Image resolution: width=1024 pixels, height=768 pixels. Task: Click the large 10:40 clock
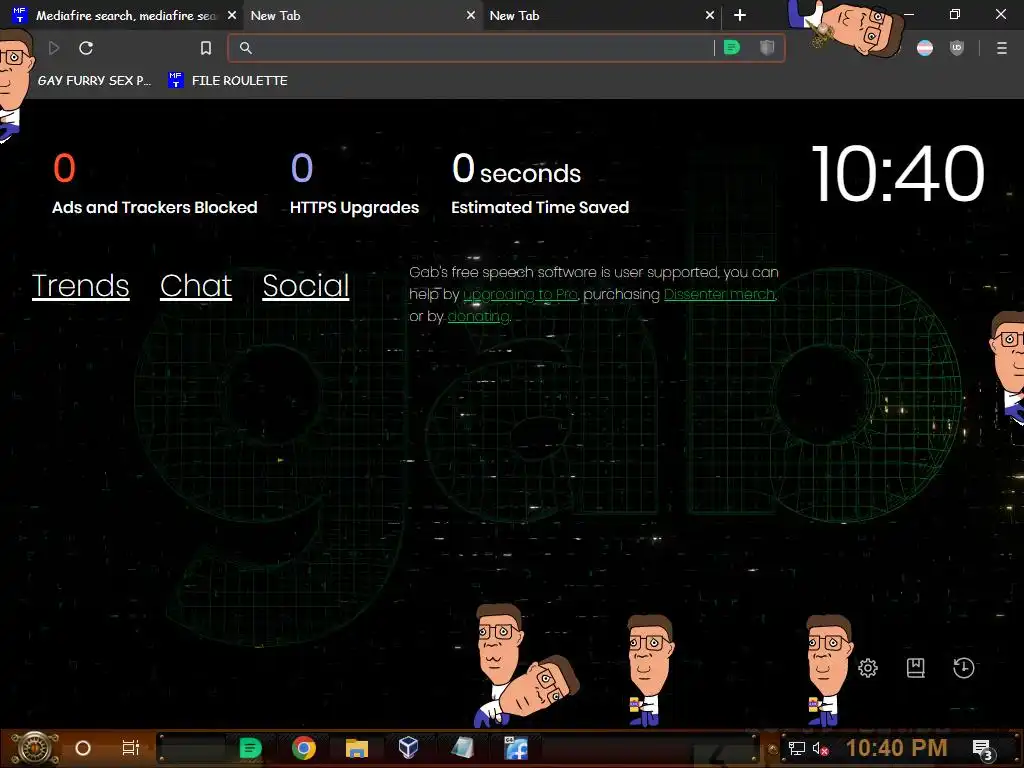pyautogui.click(x=898, y=174)
